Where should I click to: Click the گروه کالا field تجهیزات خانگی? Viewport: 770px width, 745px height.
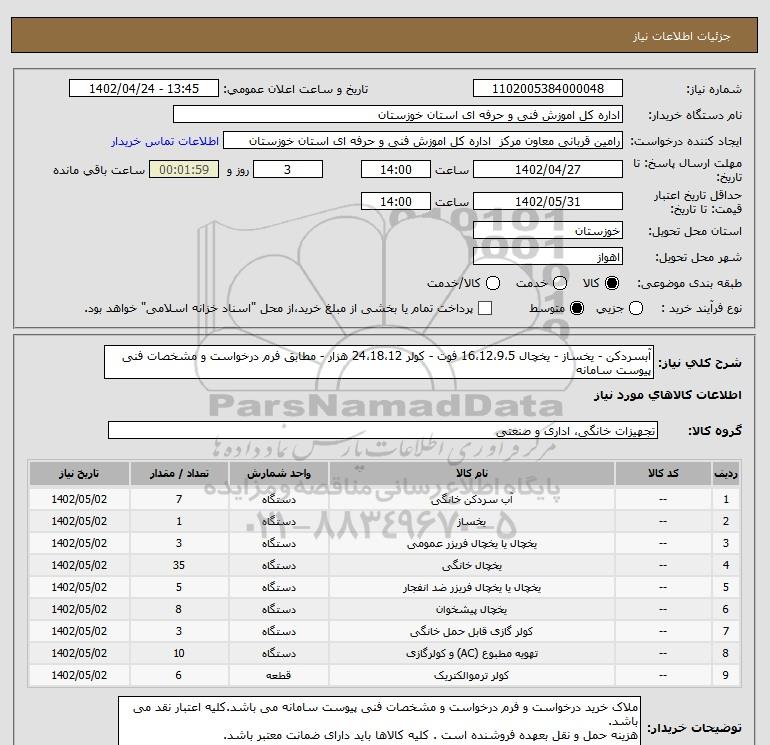point(383,431)
